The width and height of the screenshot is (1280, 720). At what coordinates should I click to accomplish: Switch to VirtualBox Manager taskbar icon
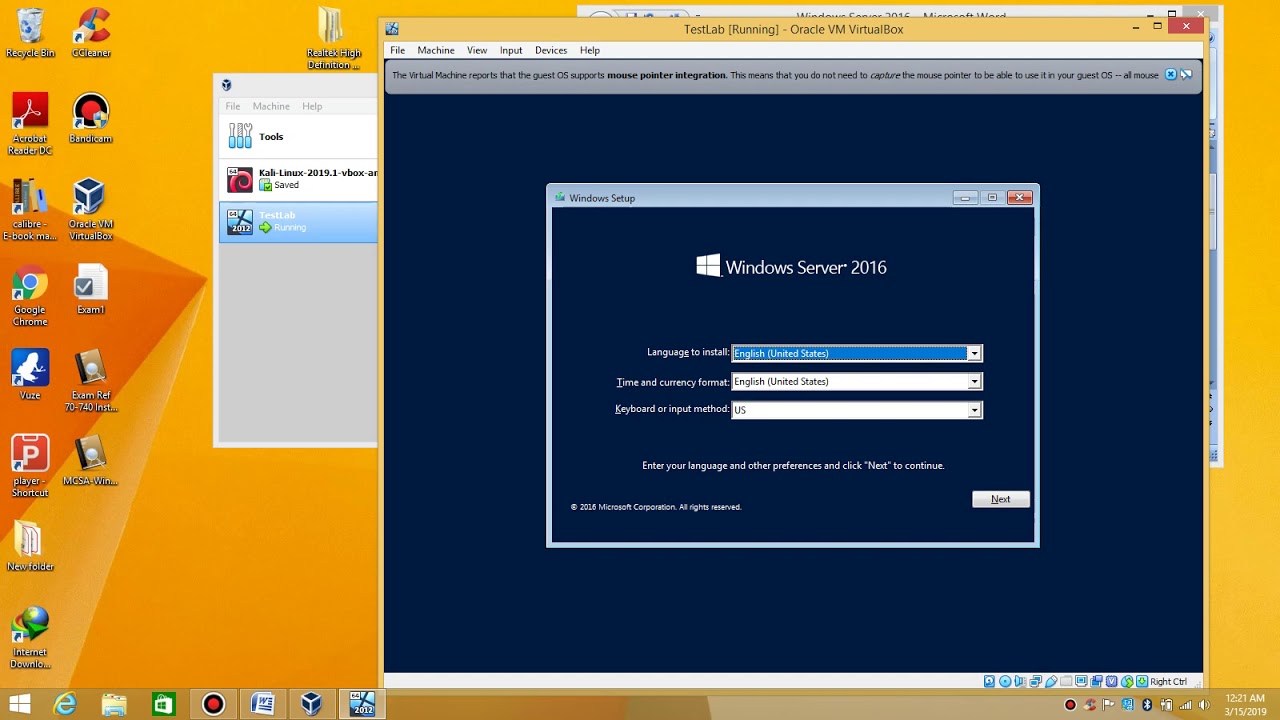[311, 704]
